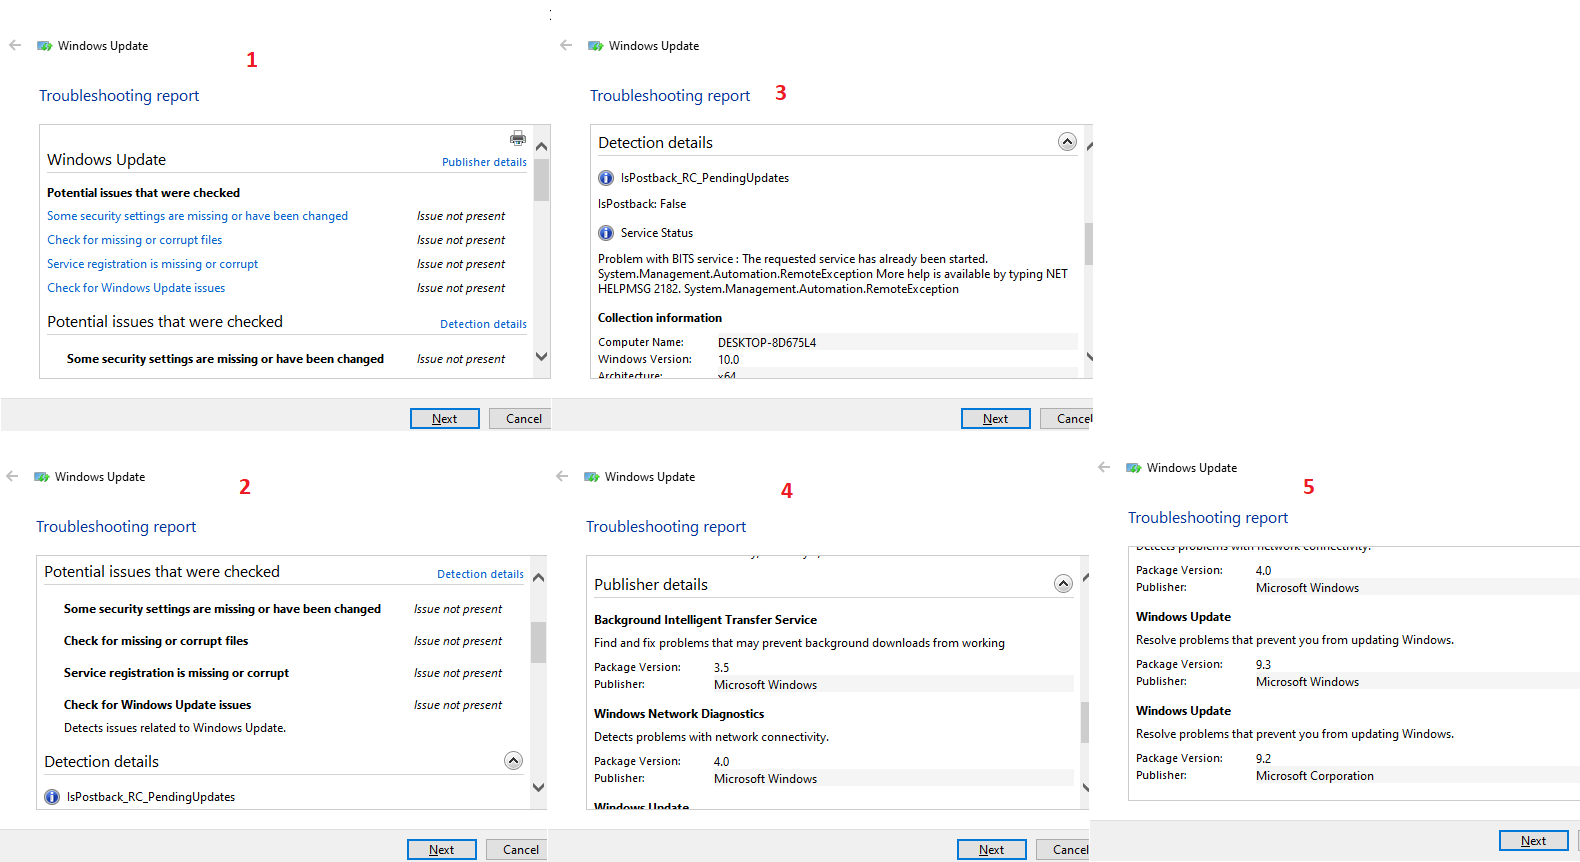Click the scrollbar thumb in the window with the print icon

(541, 180)
